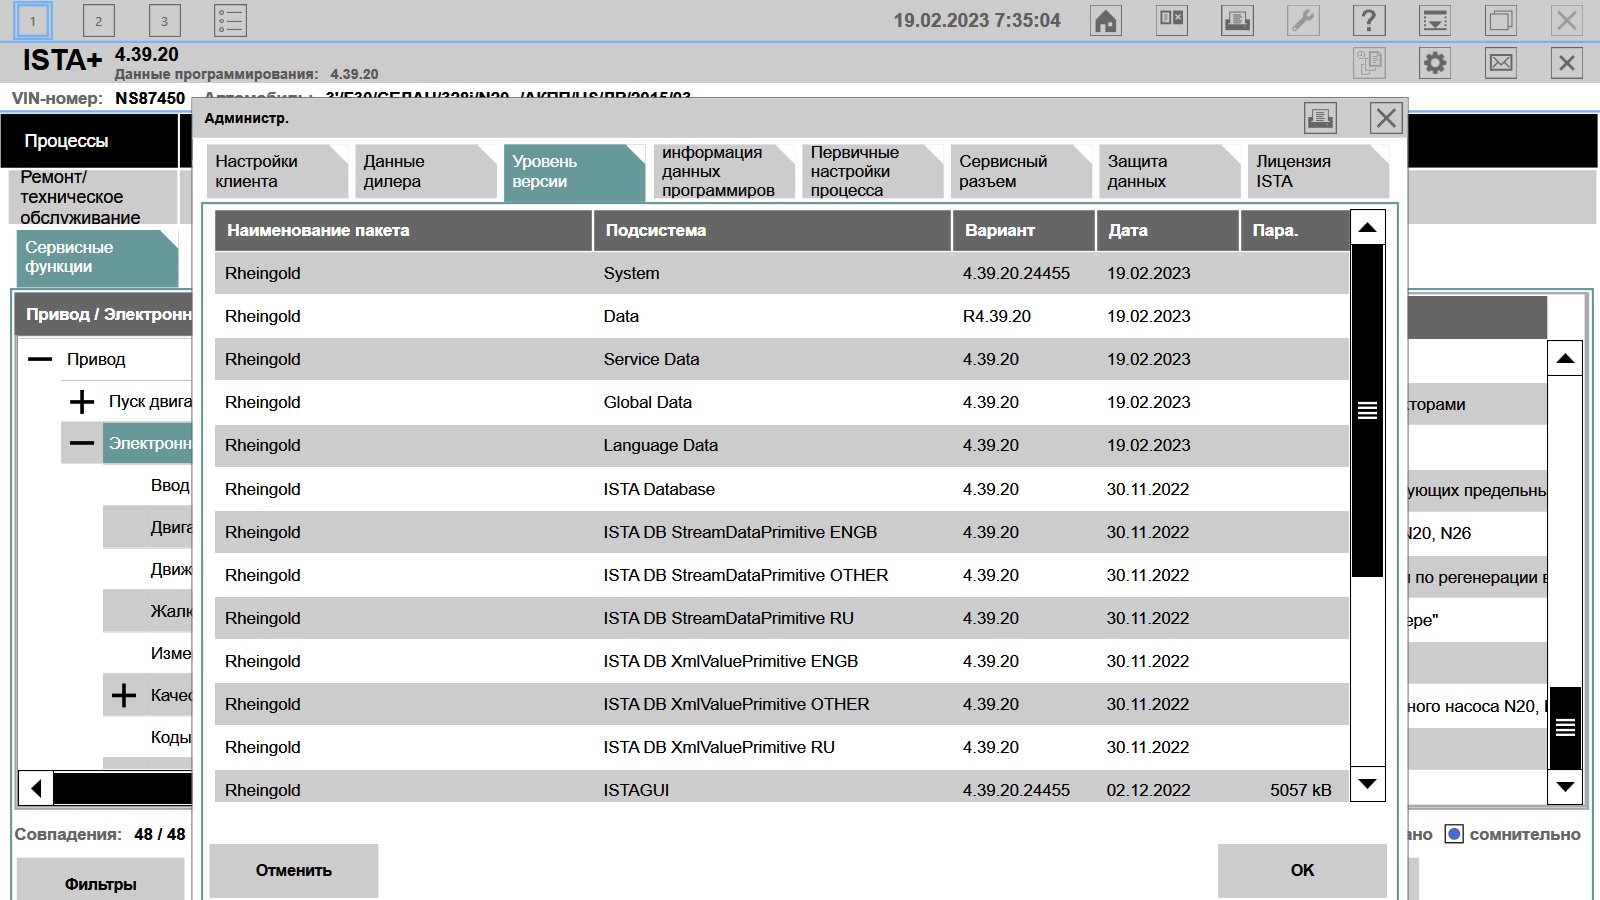
Task: Select the Language Data row
Action: pos(782,445)
